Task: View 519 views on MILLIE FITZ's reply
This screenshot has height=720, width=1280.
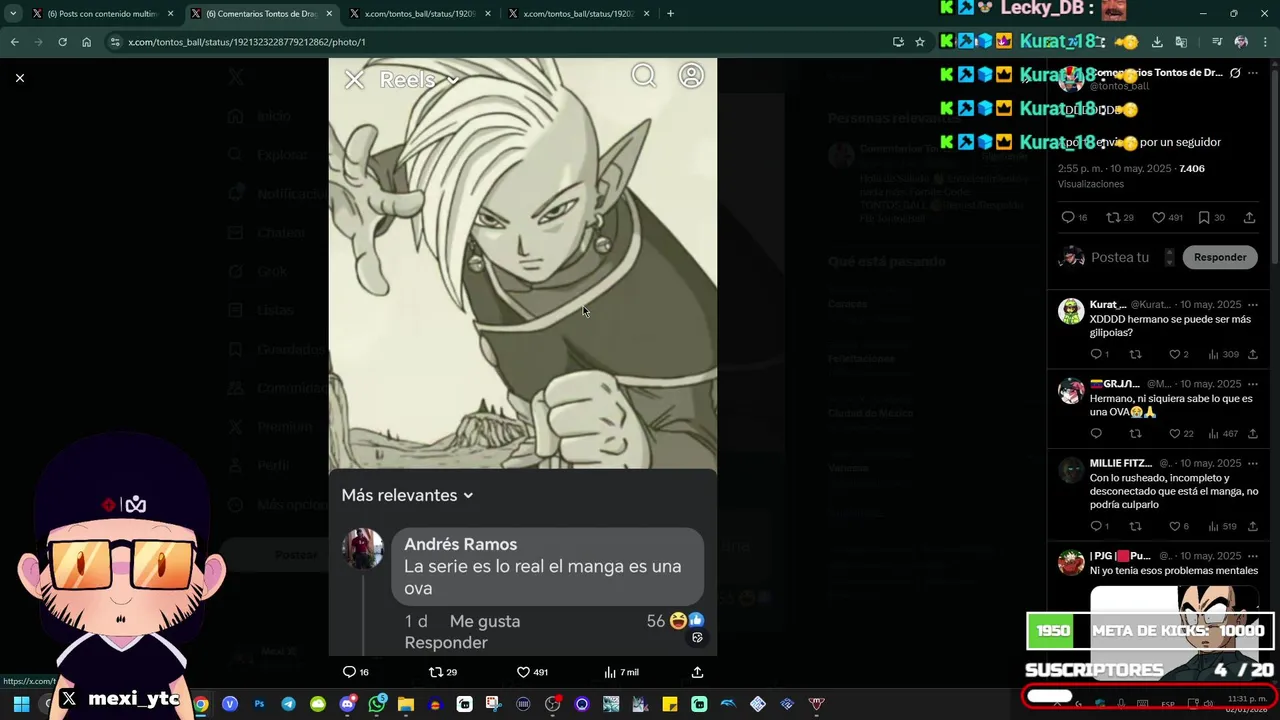Action: (x=1223, y=526)
